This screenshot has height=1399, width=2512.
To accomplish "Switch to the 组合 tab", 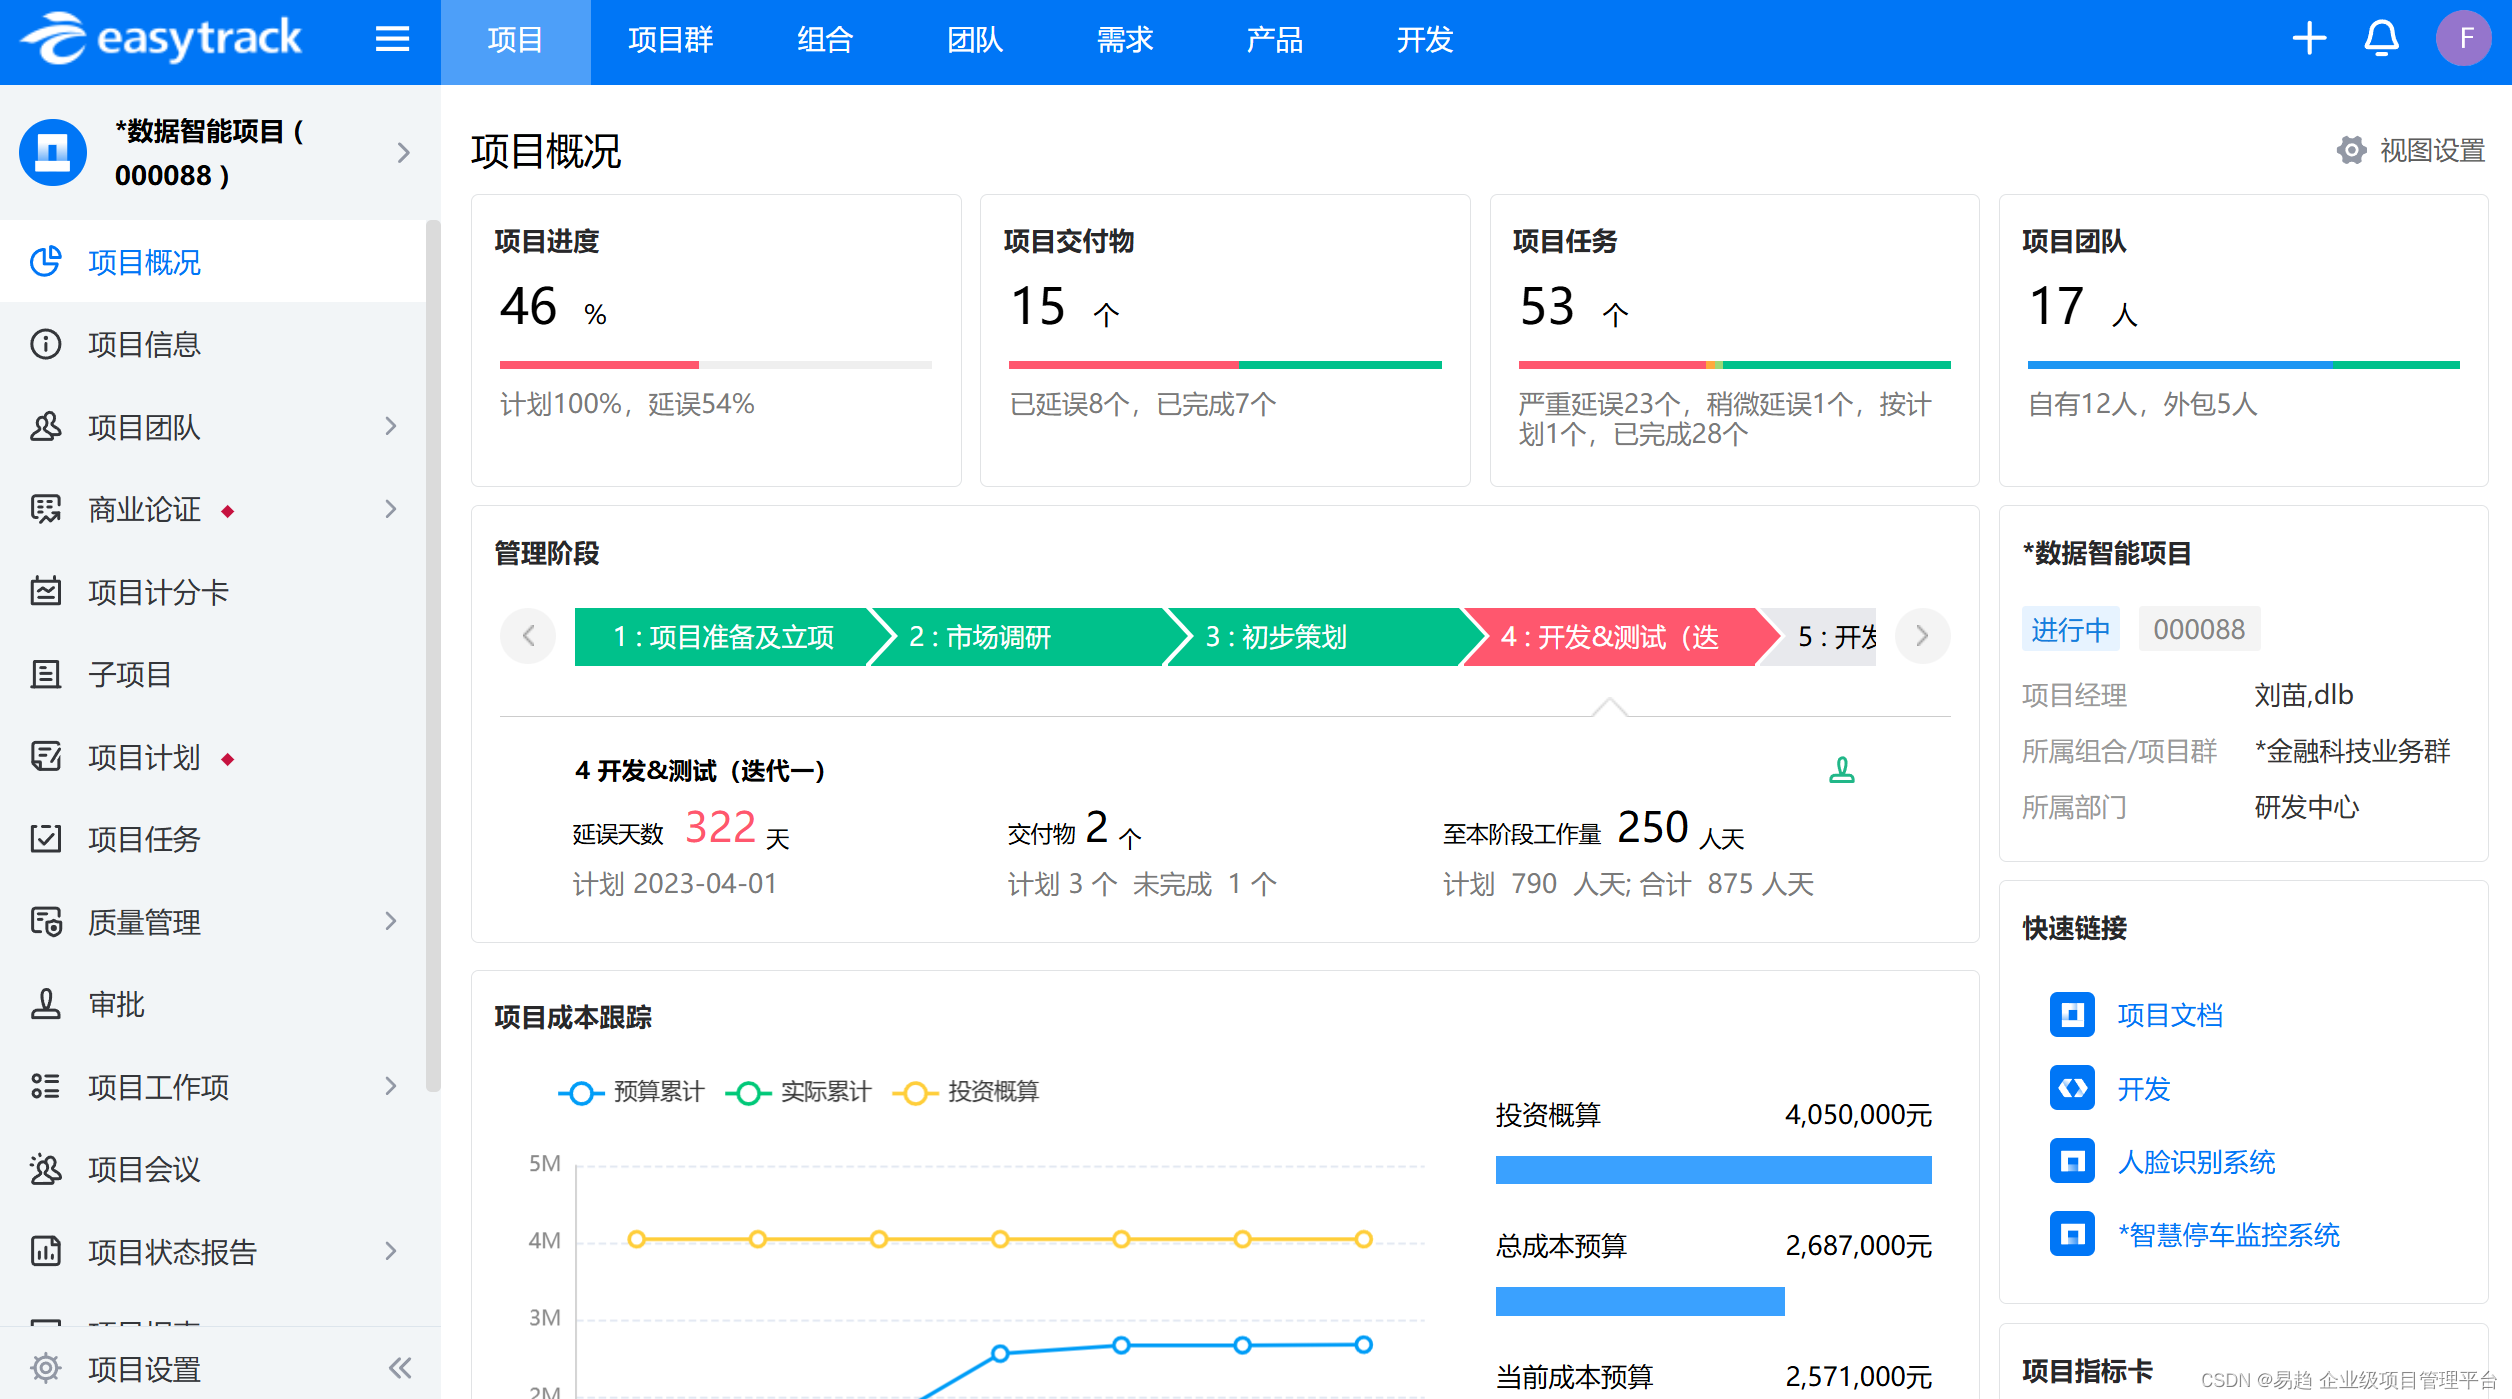I will point(825,41).
